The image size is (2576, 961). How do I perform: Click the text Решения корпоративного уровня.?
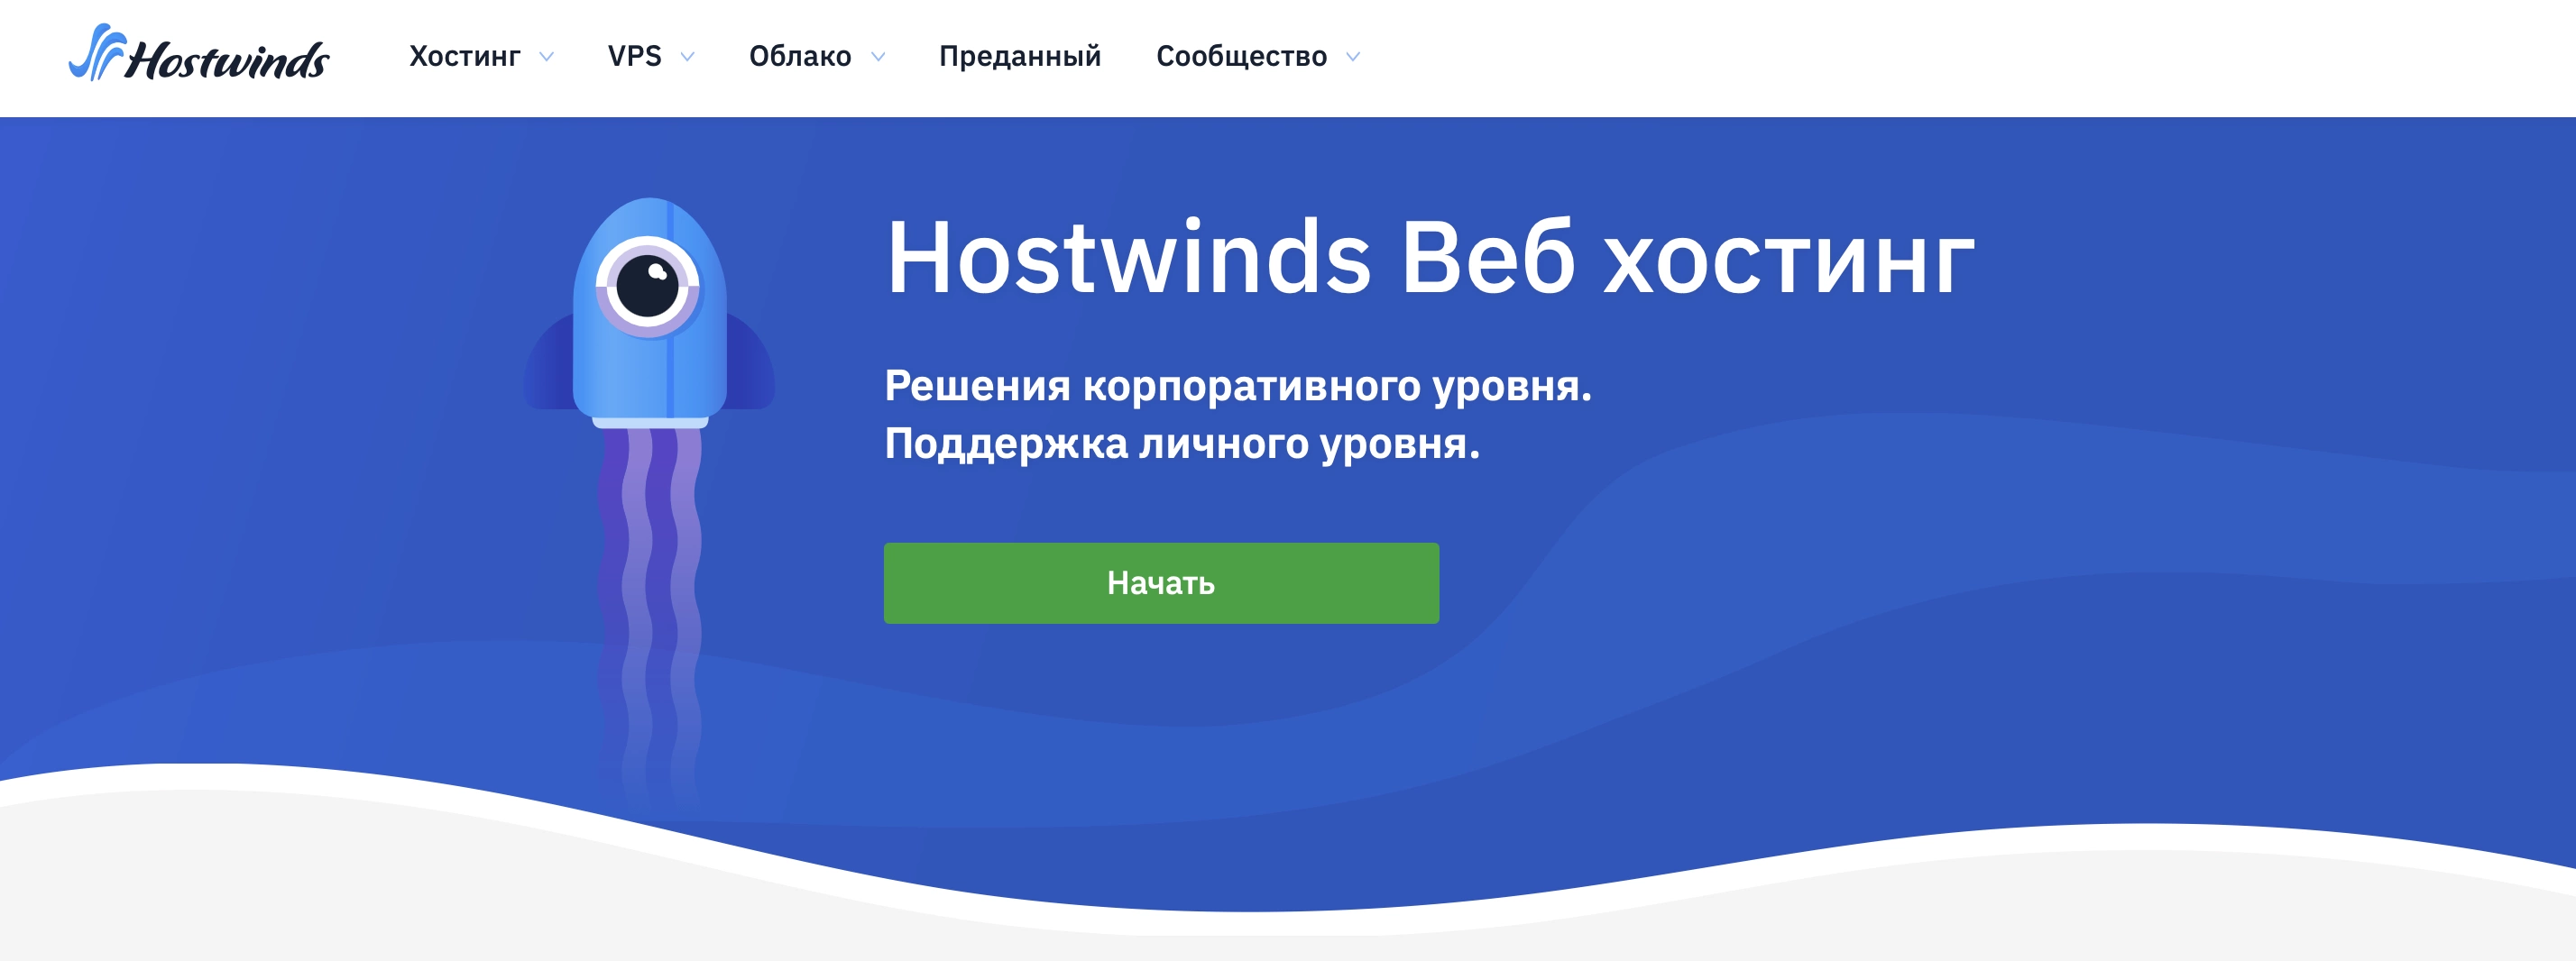coord(1238,386)
